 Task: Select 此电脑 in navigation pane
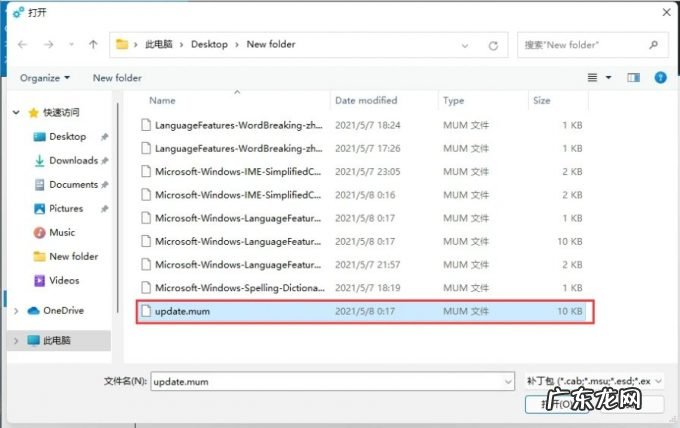tap(57, 340)
